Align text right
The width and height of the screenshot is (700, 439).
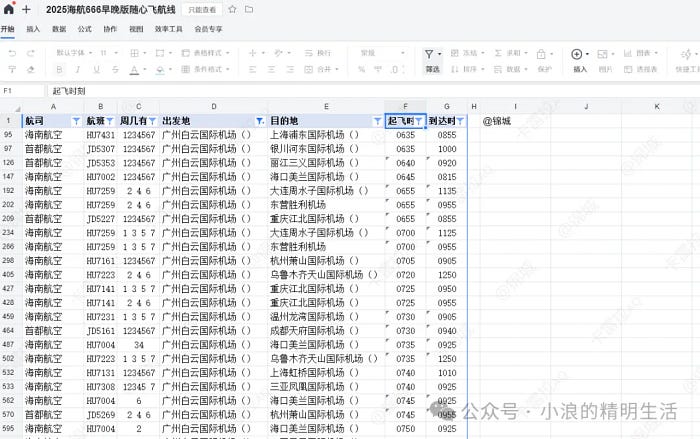tap(290, 69)
